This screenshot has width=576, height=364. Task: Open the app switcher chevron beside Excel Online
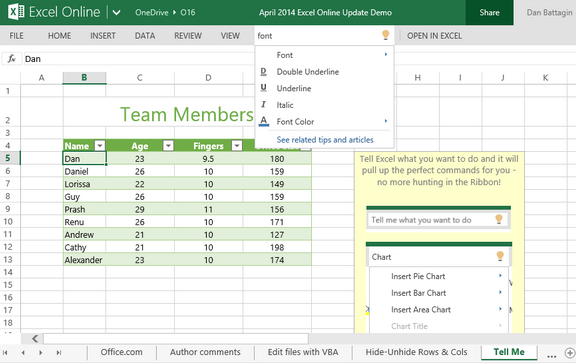[116, 13]
